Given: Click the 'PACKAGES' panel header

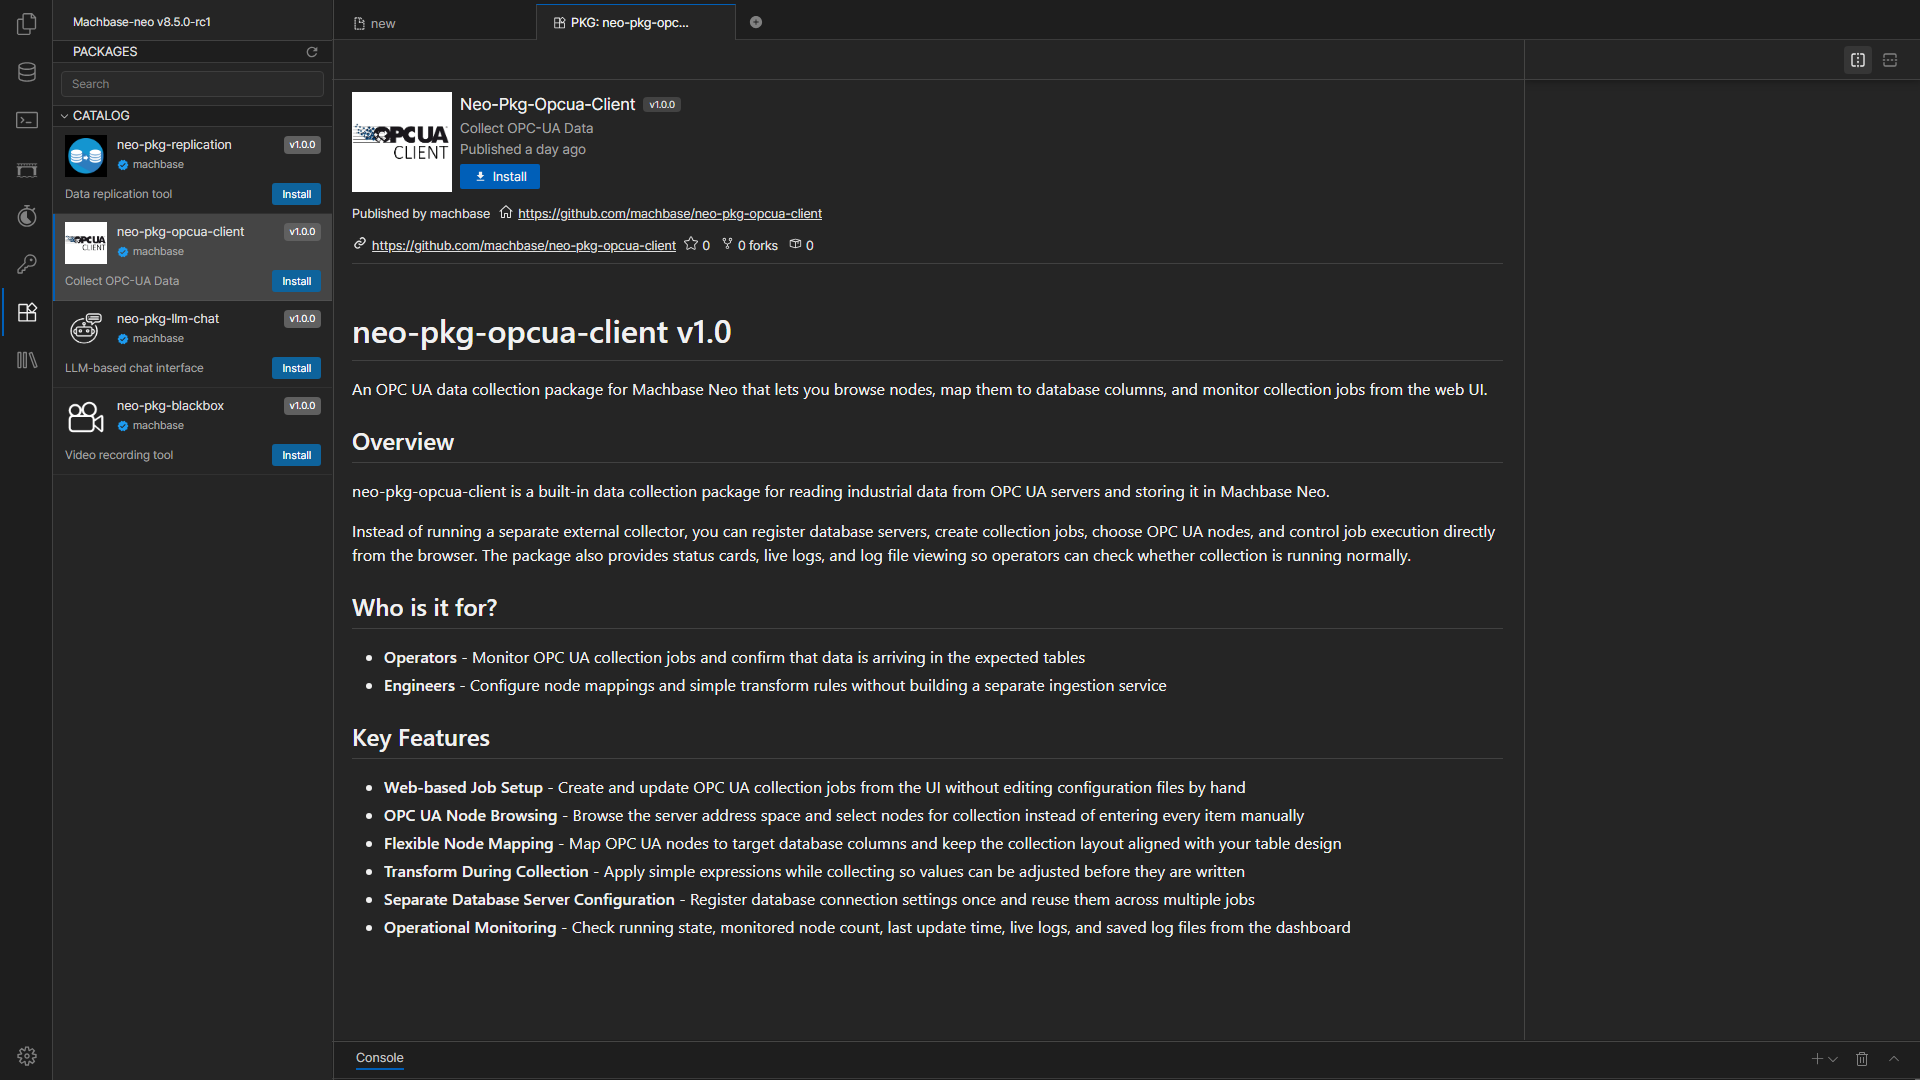Looking at the screenshot, I should pos(105,52).
